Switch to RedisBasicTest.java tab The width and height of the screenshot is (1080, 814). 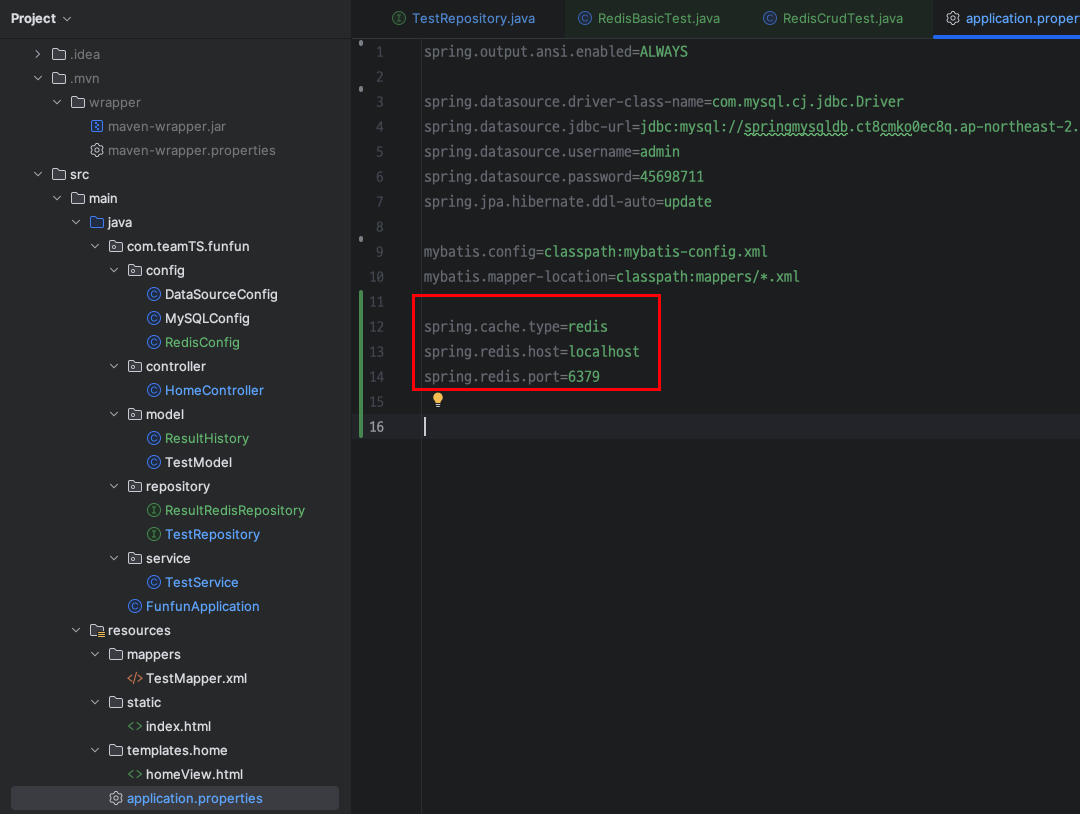pyautogui.click(x=649, y=19)
